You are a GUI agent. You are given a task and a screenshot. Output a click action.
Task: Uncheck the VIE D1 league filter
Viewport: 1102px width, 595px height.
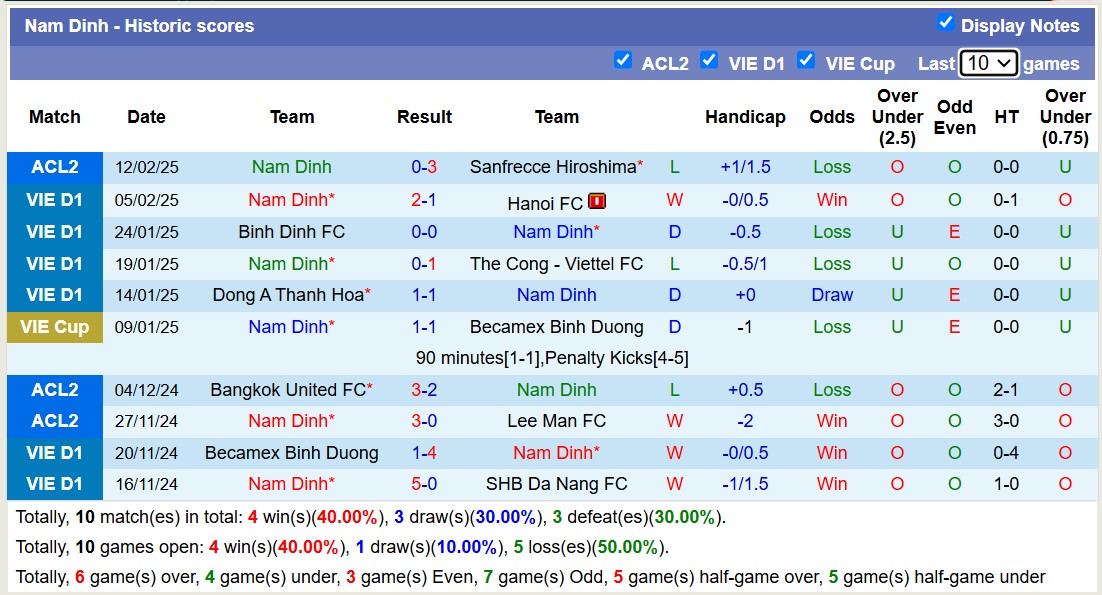709,60
